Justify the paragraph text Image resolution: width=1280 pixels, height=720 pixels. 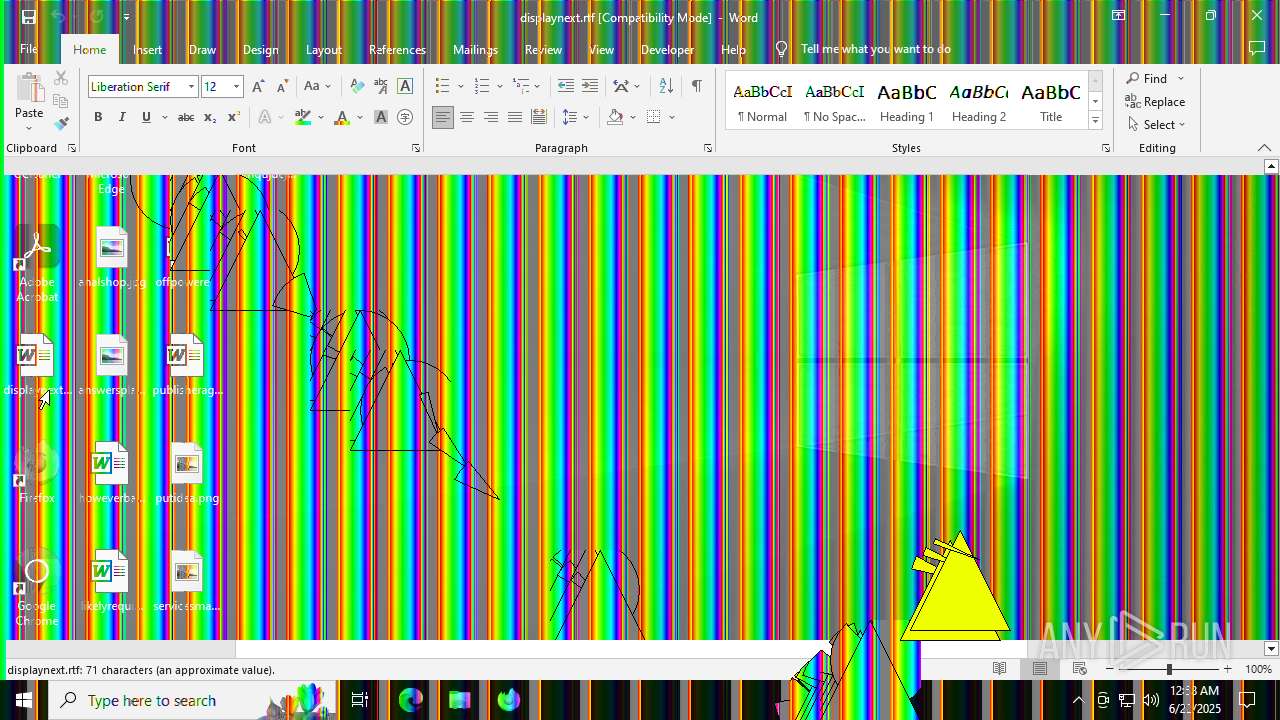[x=515, y=117]
